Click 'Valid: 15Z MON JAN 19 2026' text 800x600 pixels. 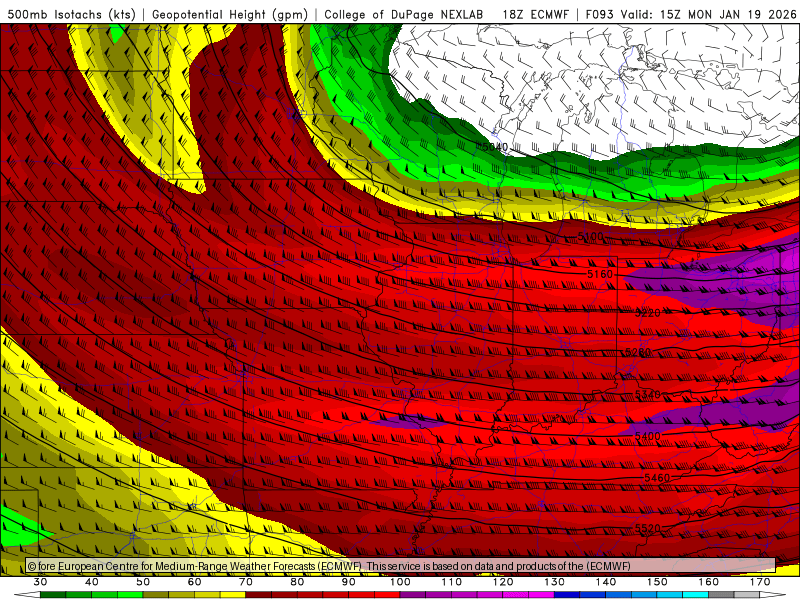click(709, 15)
